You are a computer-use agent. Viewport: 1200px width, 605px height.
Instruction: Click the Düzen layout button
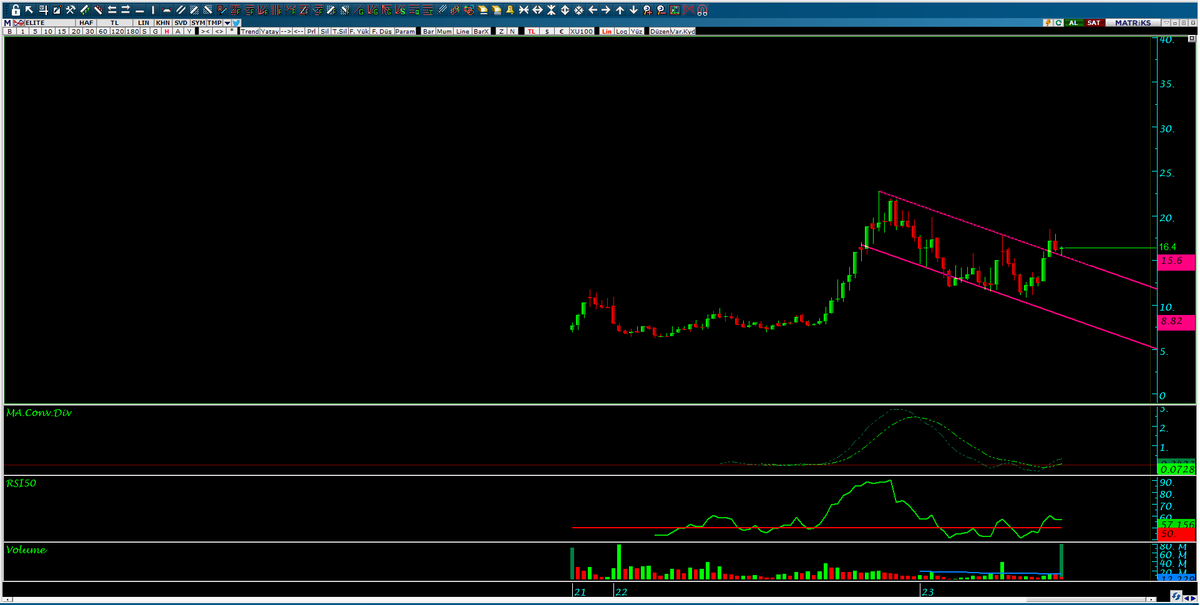[x=660, y=31]
